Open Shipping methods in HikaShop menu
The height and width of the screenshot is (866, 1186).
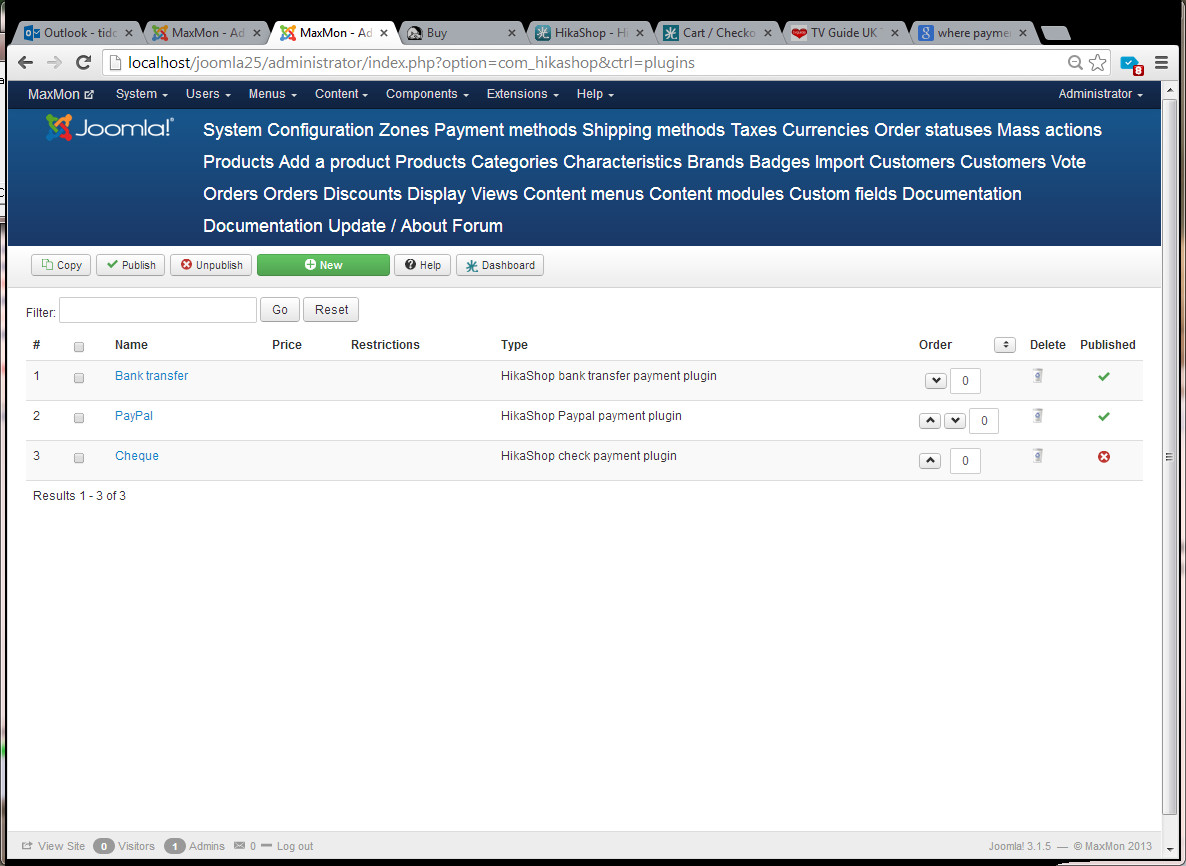[x=654, y=130]
